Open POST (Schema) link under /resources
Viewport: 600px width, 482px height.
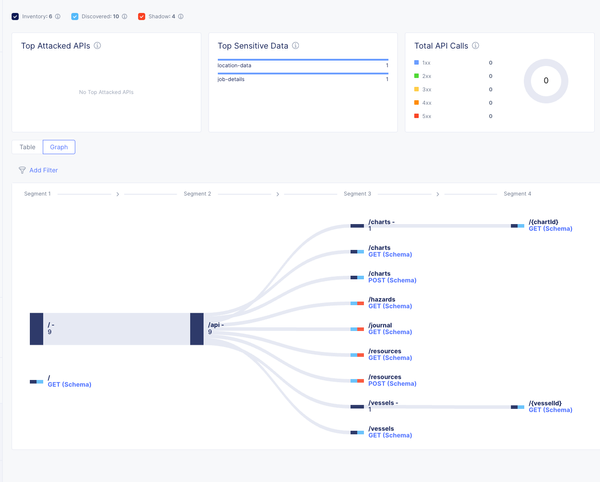coord(392,384)
